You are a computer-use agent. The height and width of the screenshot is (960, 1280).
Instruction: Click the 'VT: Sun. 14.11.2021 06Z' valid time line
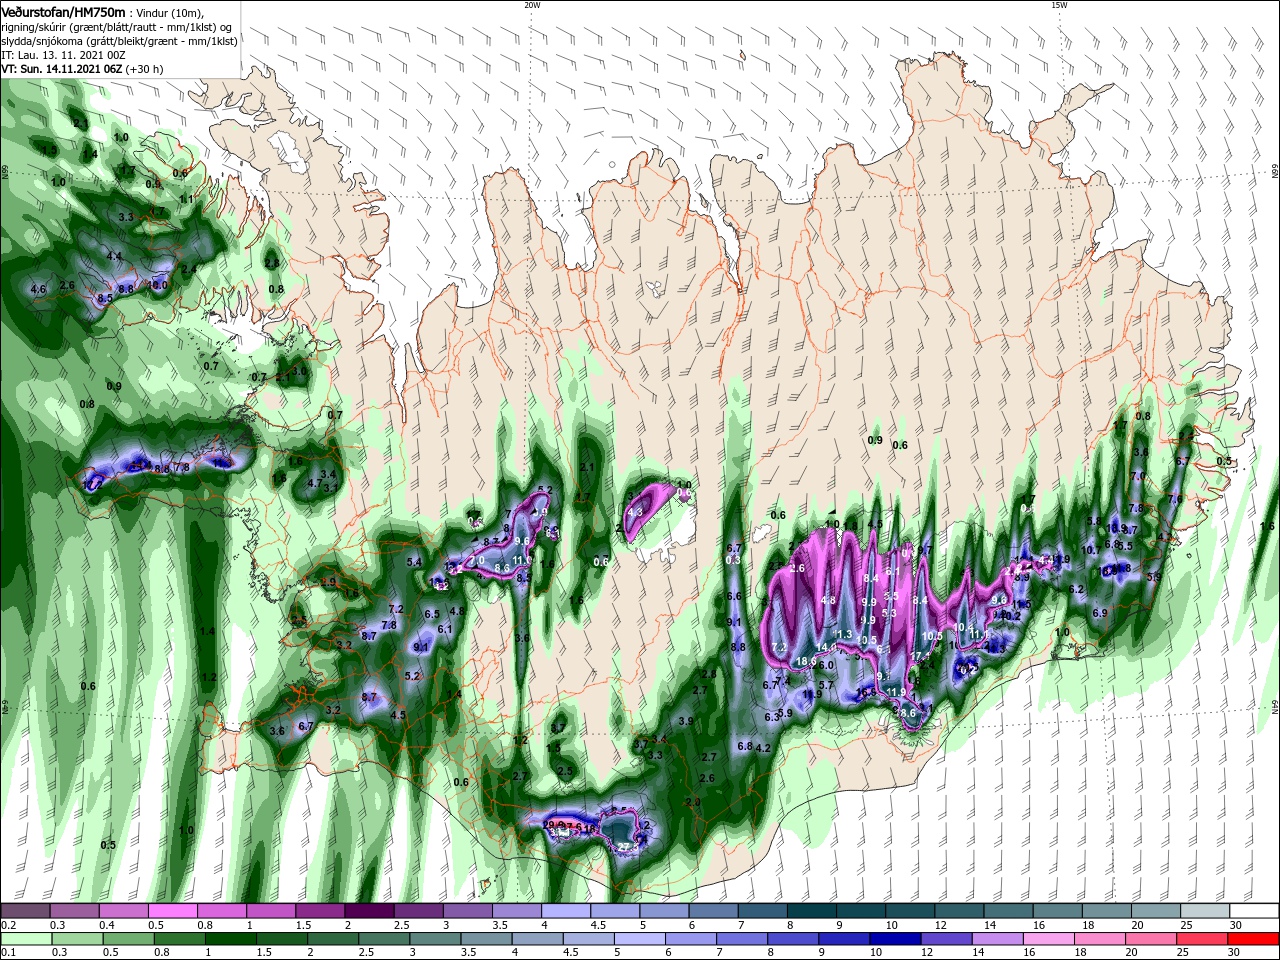[61, 69]
